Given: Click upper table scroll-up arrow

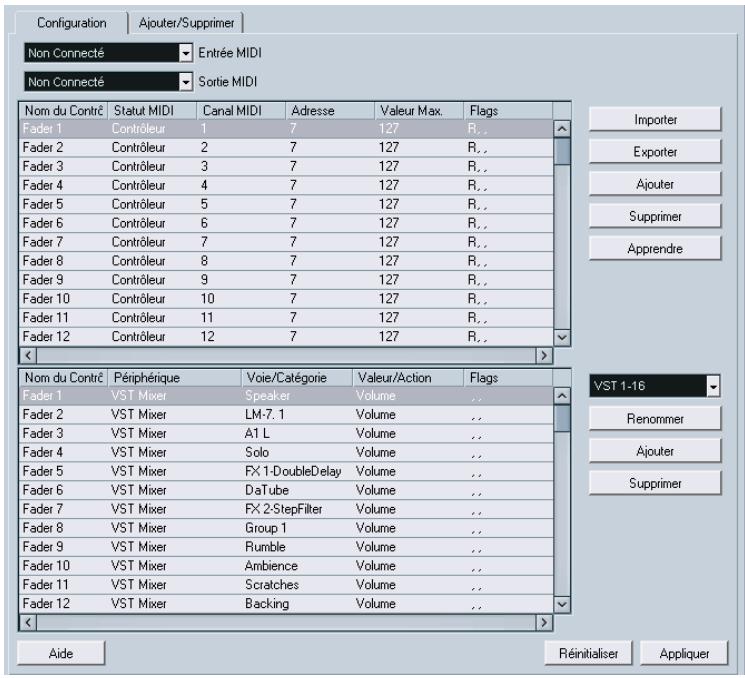Looking at the screenshot, I should [x=562, y=128].
